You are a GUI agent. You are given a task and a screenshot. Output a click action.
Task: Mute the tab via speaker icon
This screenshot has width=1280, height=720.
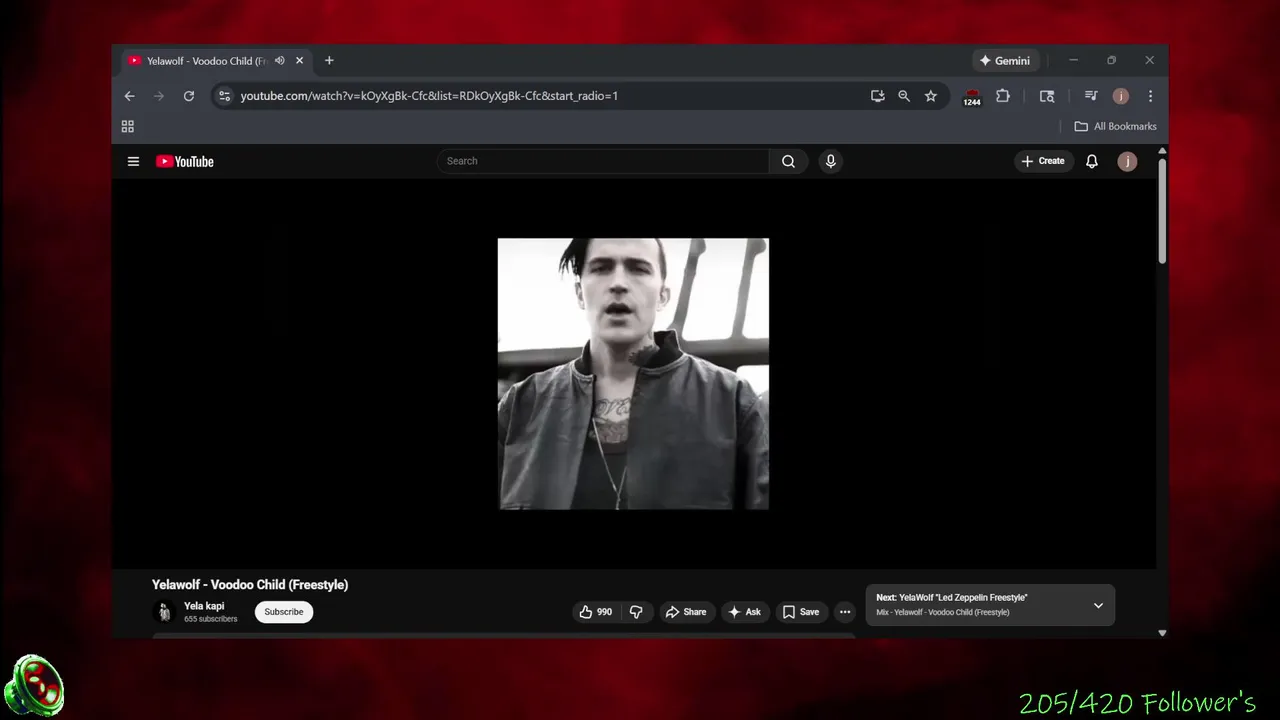[x=280, y=61]
